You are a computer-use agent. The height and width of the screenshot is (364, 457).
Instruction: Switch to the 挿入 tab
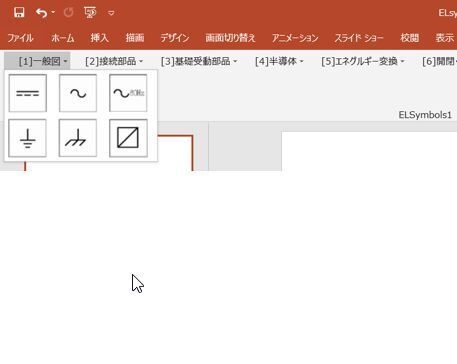100,38
